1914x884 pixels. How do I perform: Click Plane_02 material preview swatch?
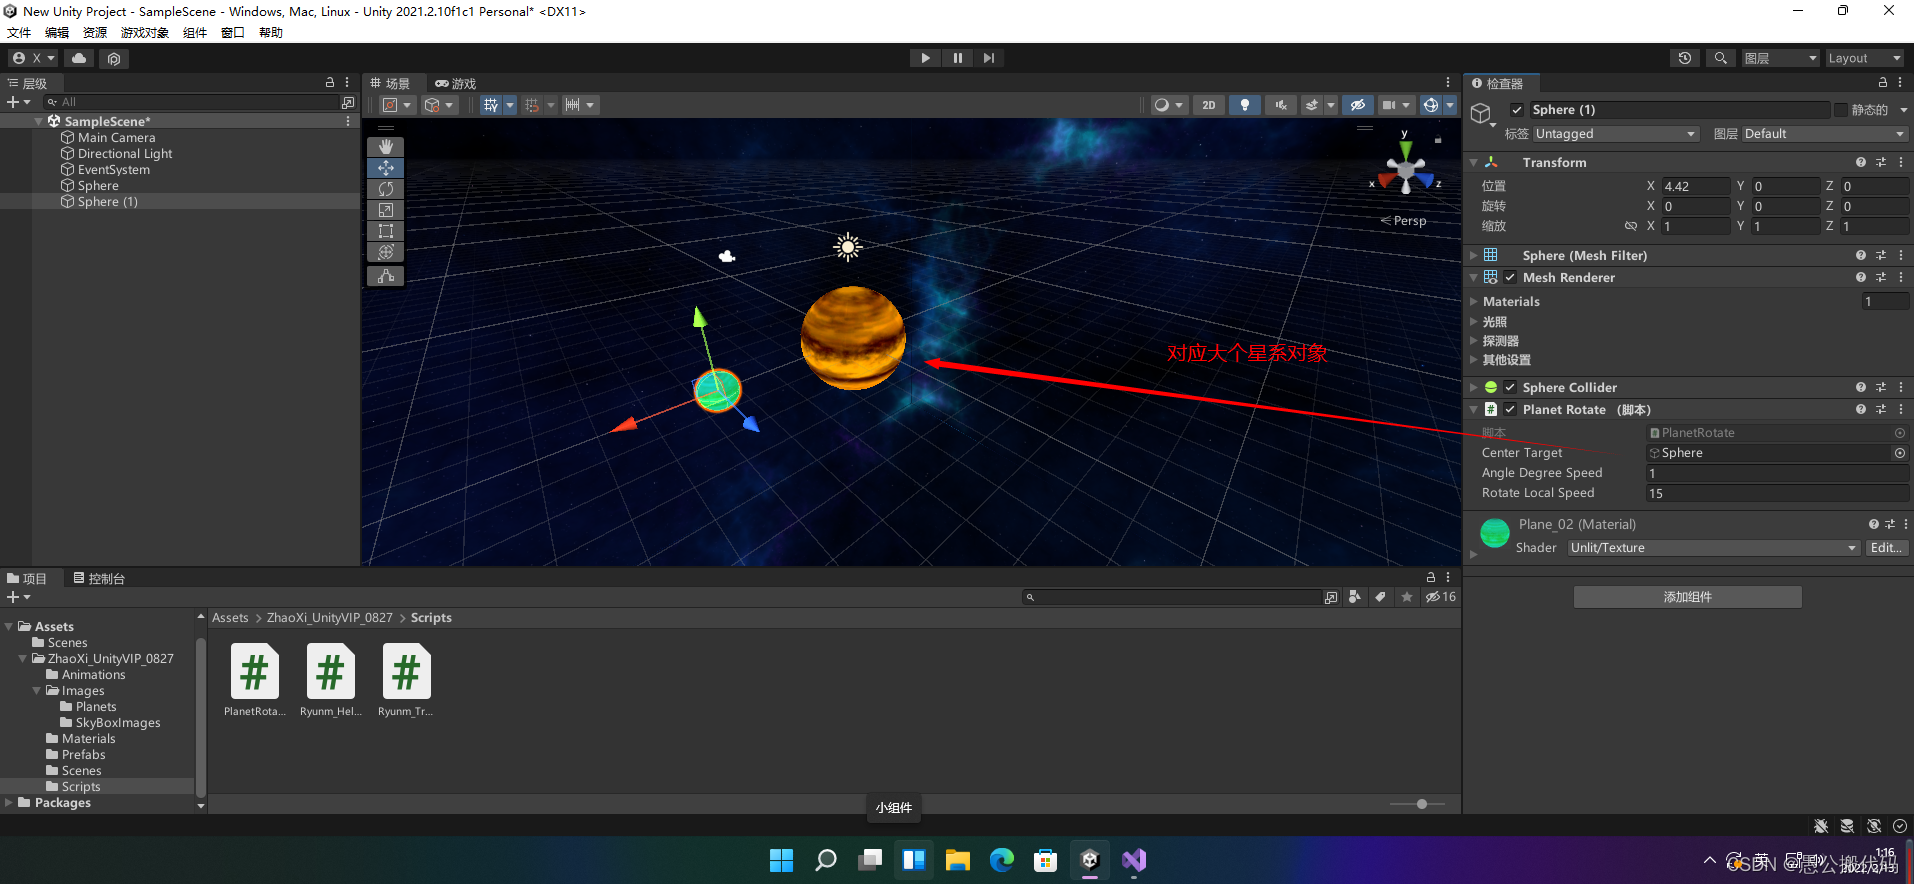click(1495, 533)
